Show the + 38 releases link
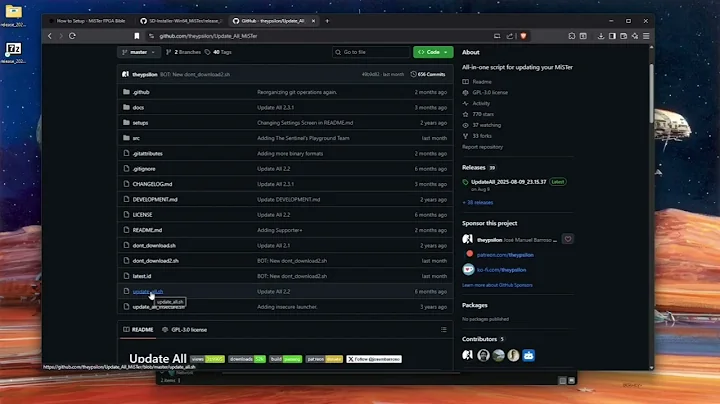The width and height of the screenshot is (720, 404). (478, 202)
